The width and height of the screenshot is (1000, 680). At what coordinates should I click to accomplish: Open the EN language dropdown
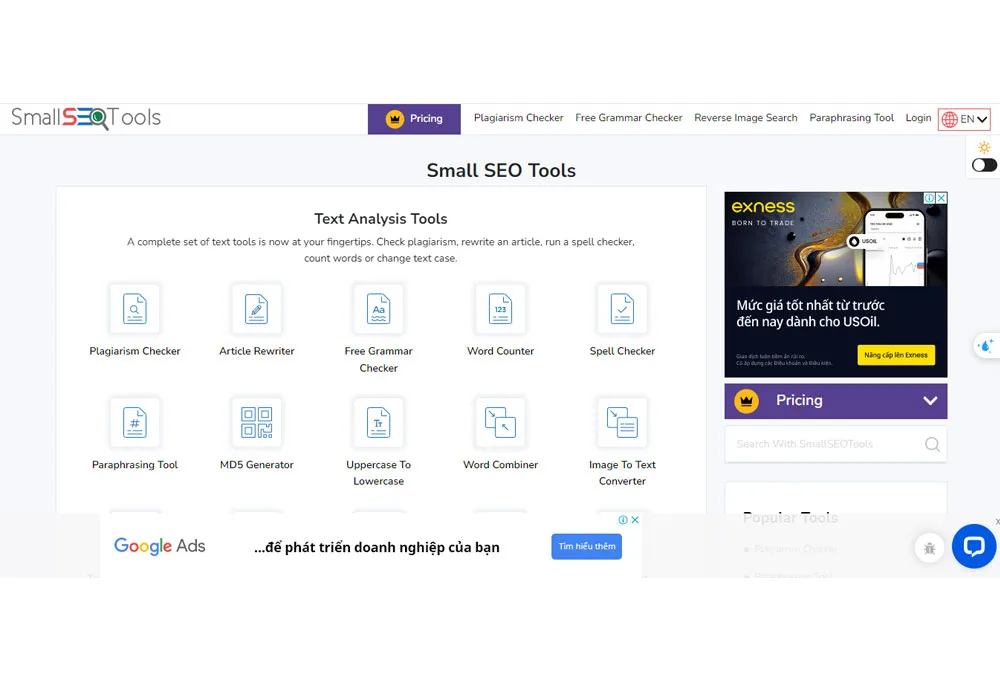(964, 119)
